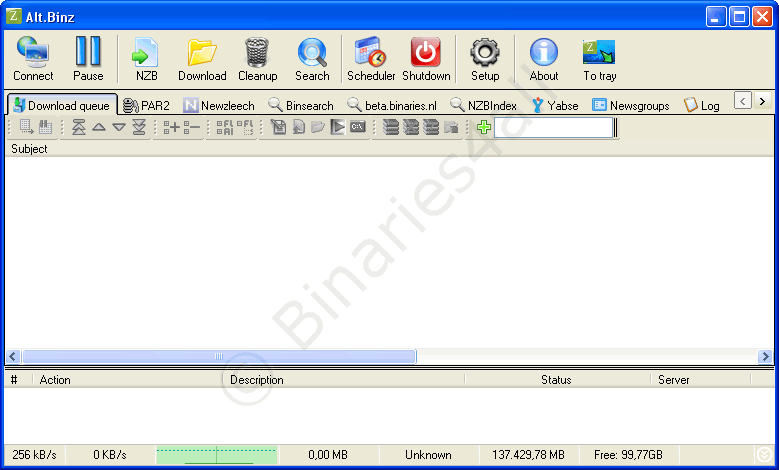Switch to the Binsearch tab

[x=301, y=105]
